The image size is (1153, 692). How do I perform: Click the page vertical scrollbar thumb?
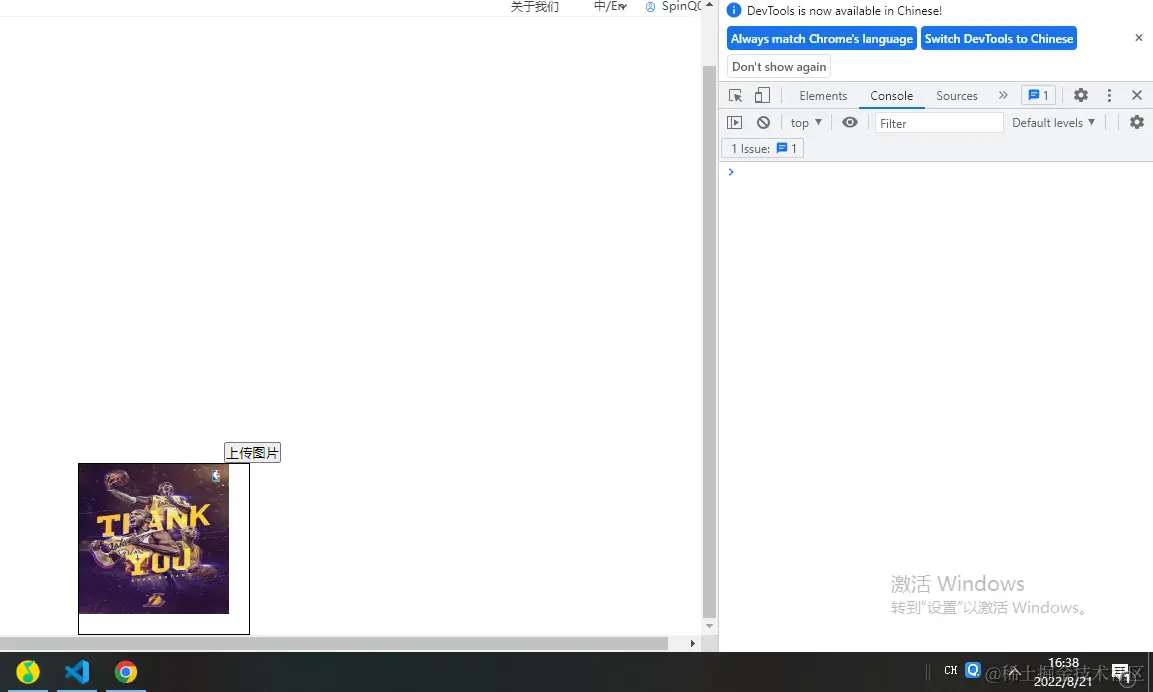coord(709,342)
